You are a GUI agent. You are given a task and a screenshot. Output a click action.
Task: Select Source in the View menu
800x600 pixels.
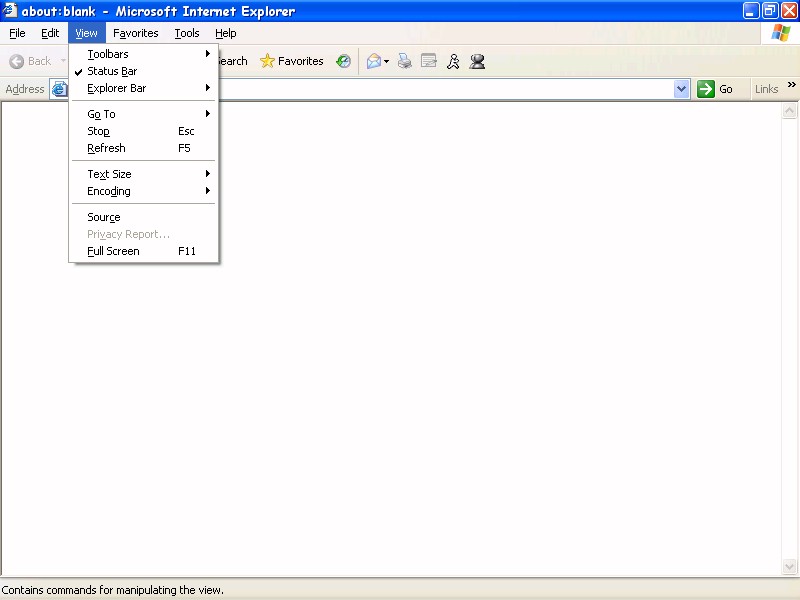[x=144, y=217]
